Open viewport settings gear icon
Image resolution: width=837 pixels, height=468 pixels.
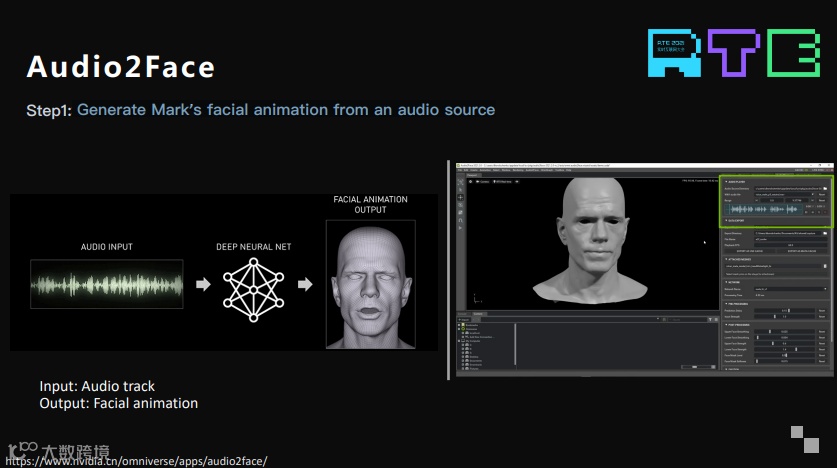pyautogui.click(x=470, y=181)
